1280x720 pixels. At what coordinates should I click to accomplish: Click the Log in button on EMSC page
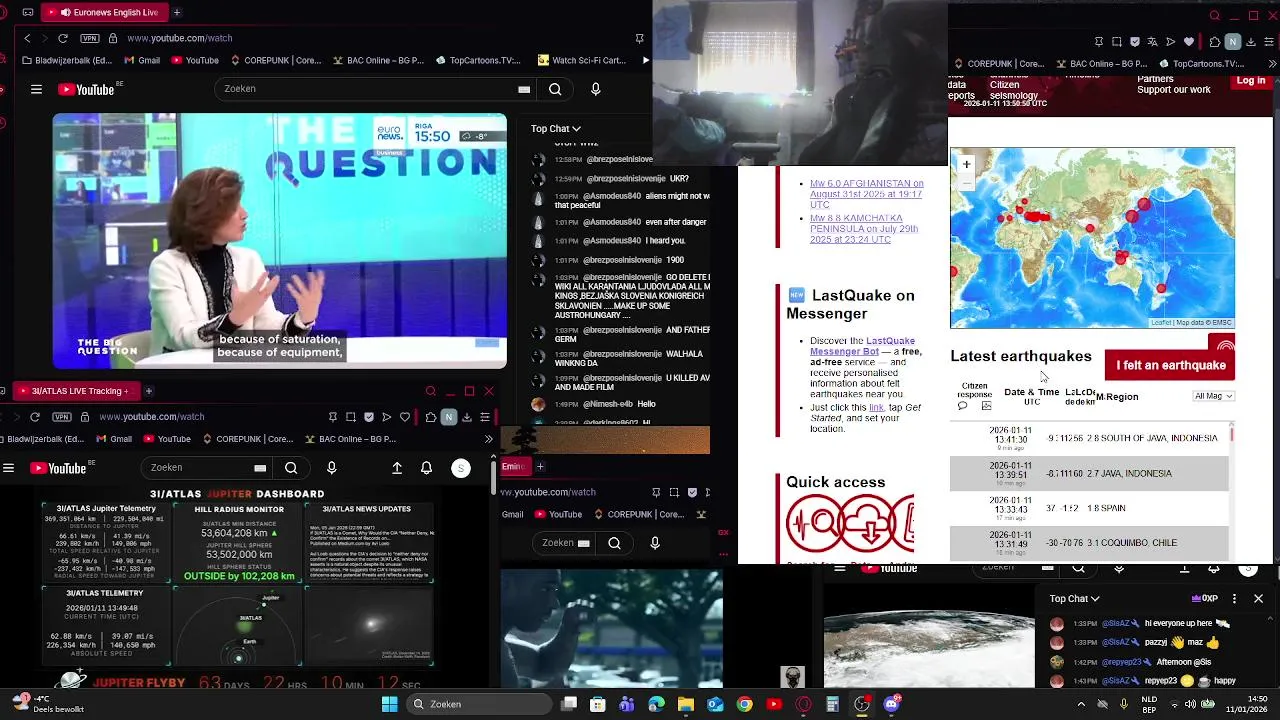[x=1251, y=81]
